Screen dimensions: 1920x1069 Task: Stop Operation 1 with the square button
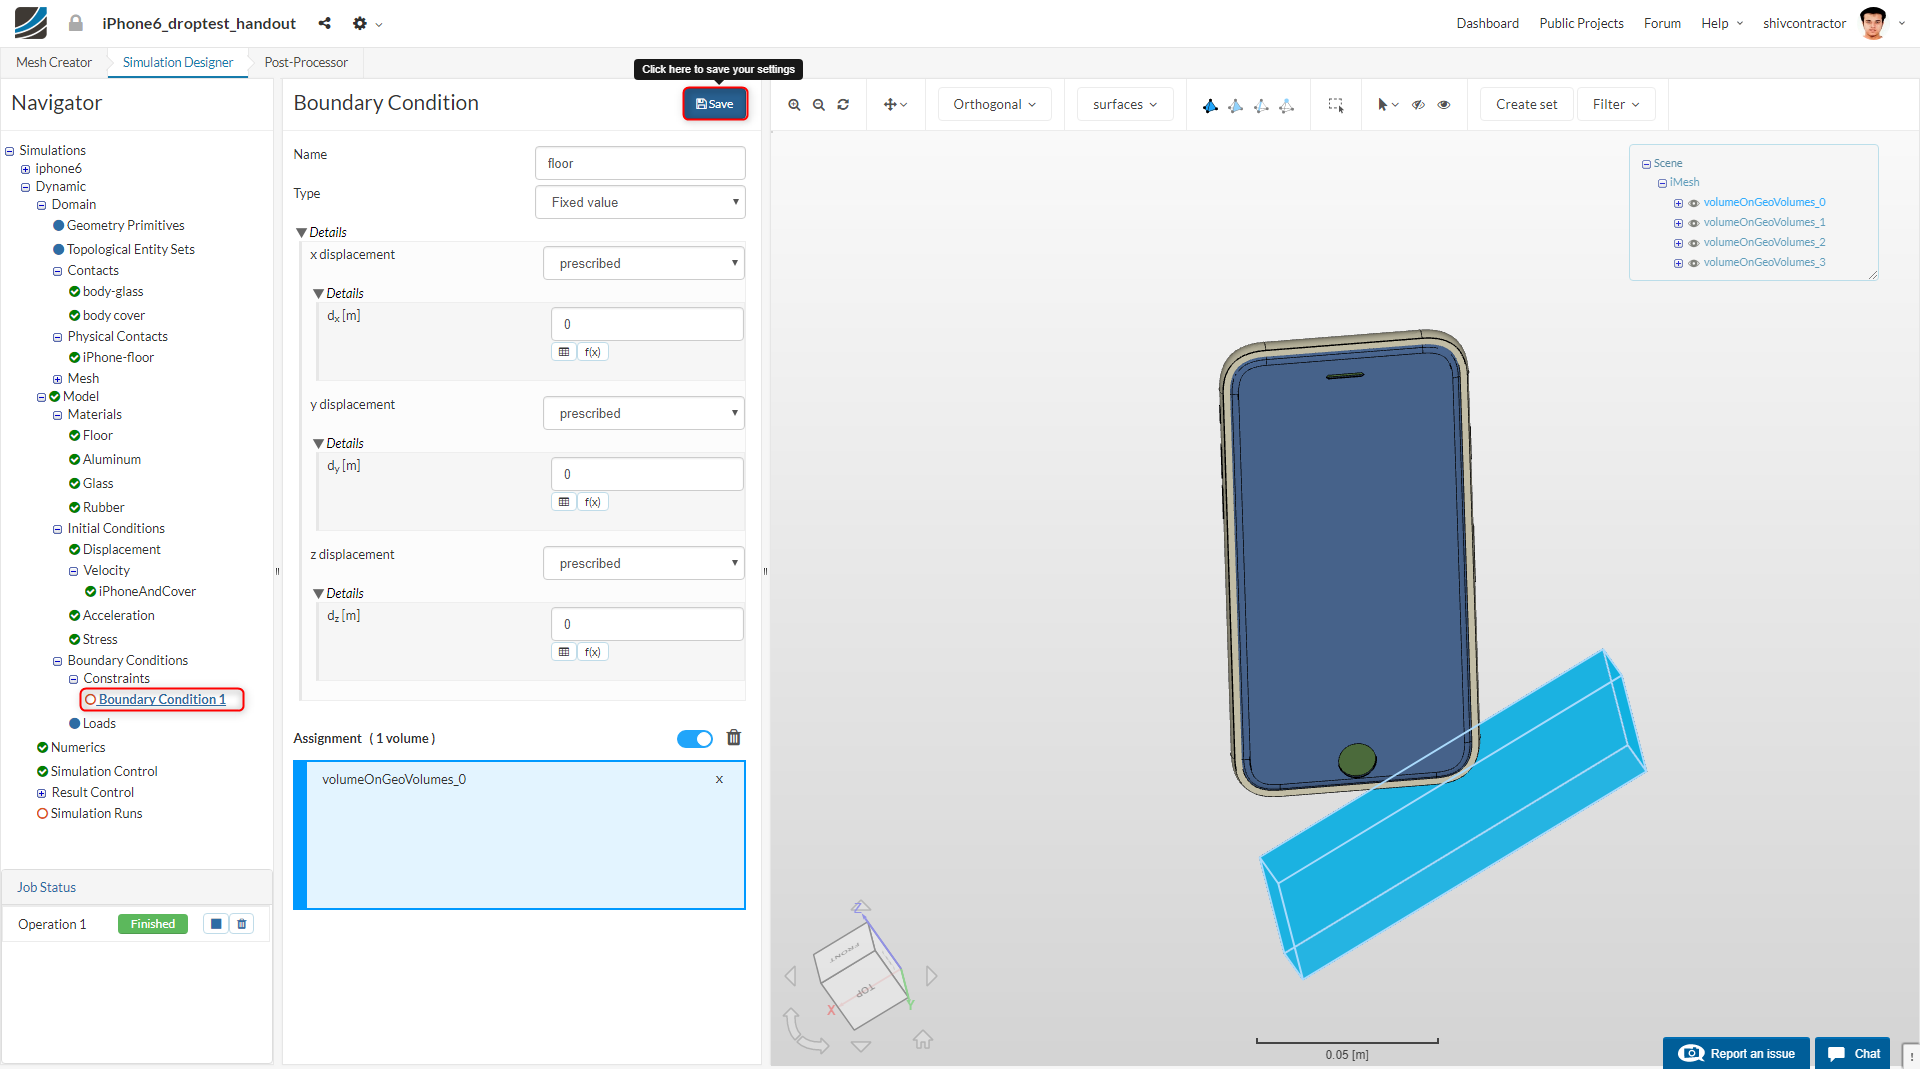click(216, 924)
